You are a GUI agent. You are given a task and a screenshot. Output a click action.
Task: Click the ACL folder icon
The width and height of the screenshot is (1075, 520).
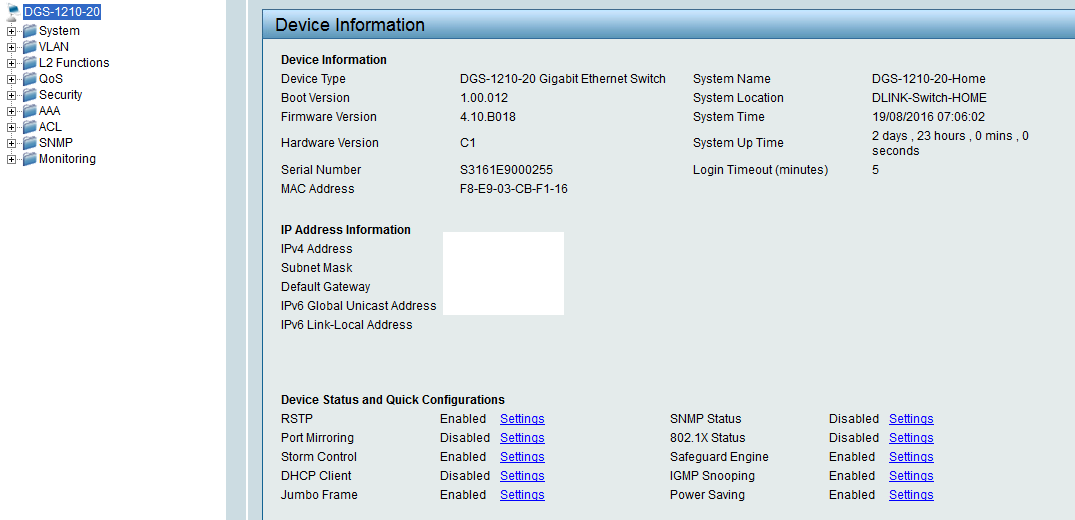click(x=29, y=127)
